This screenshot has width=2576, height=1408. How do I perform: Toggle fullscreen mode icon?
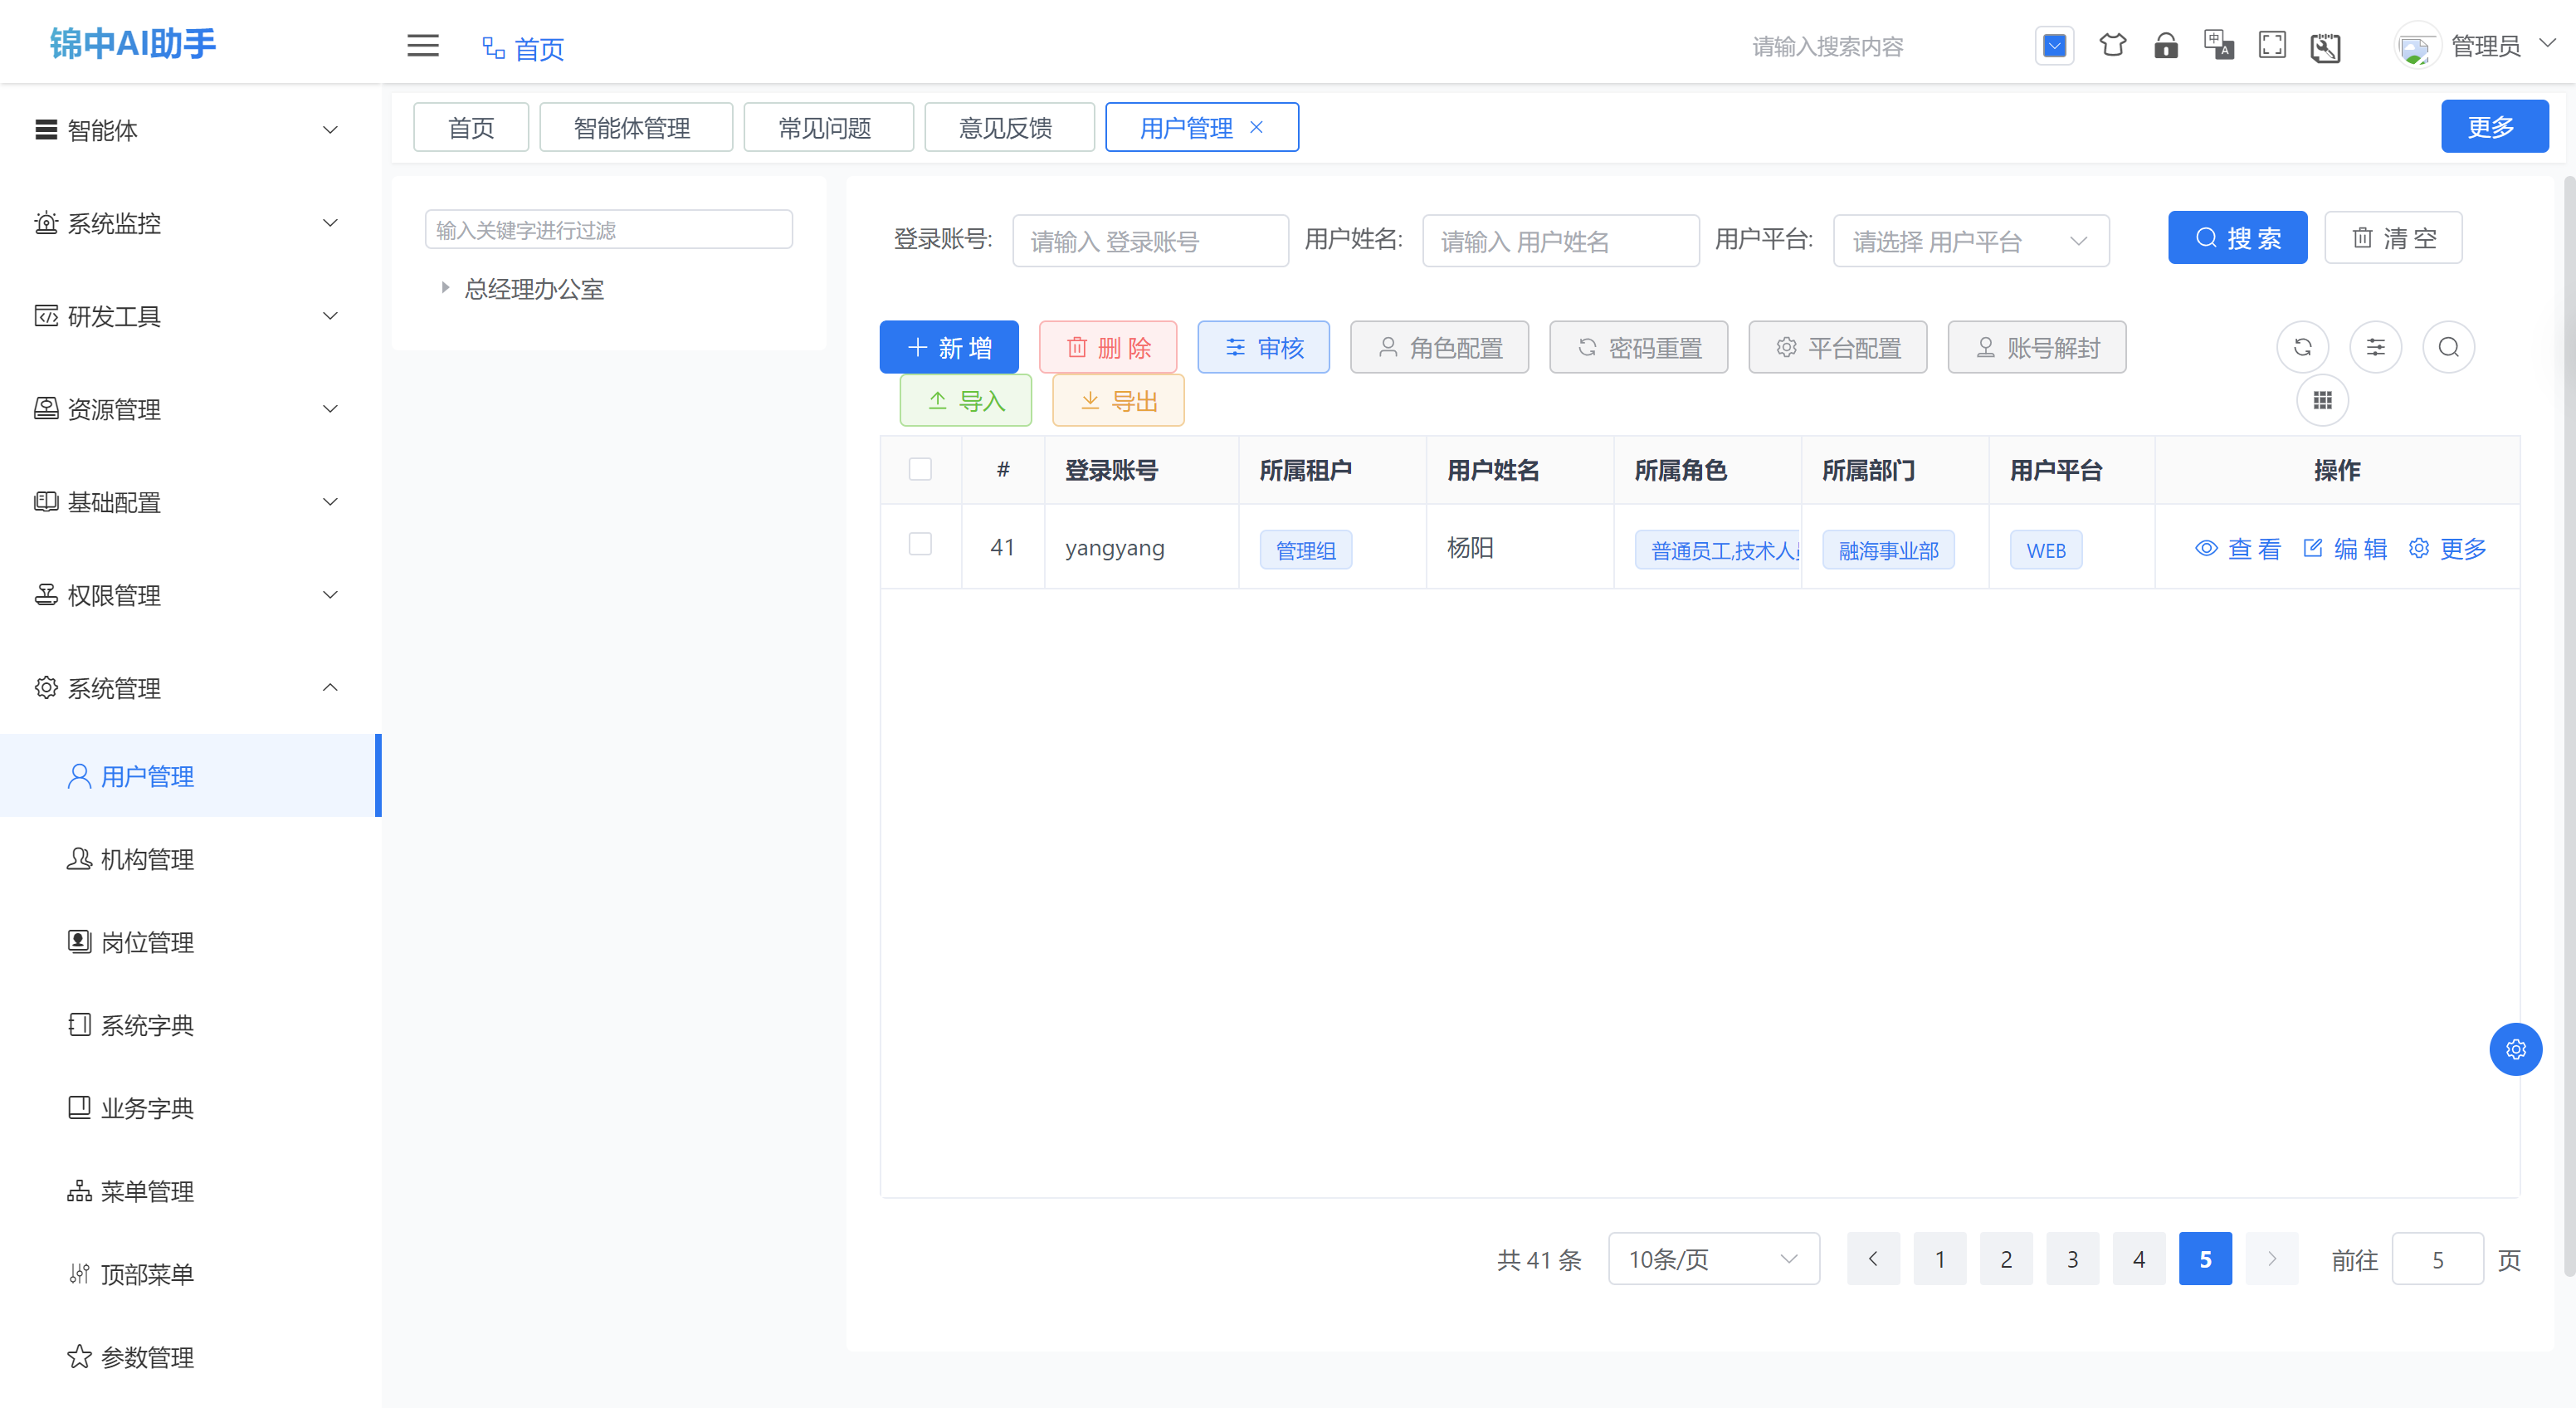point(2271,46)
